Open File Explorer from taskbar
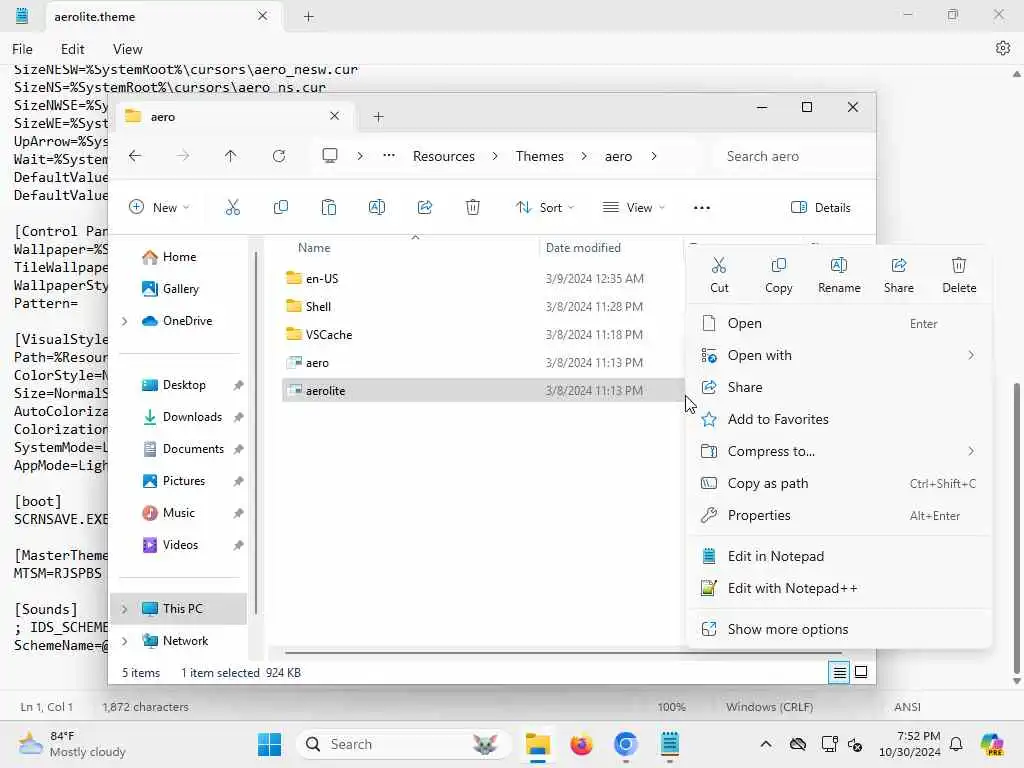Image resolution: width=1024 pixels, height=768 pixels. 537,744
